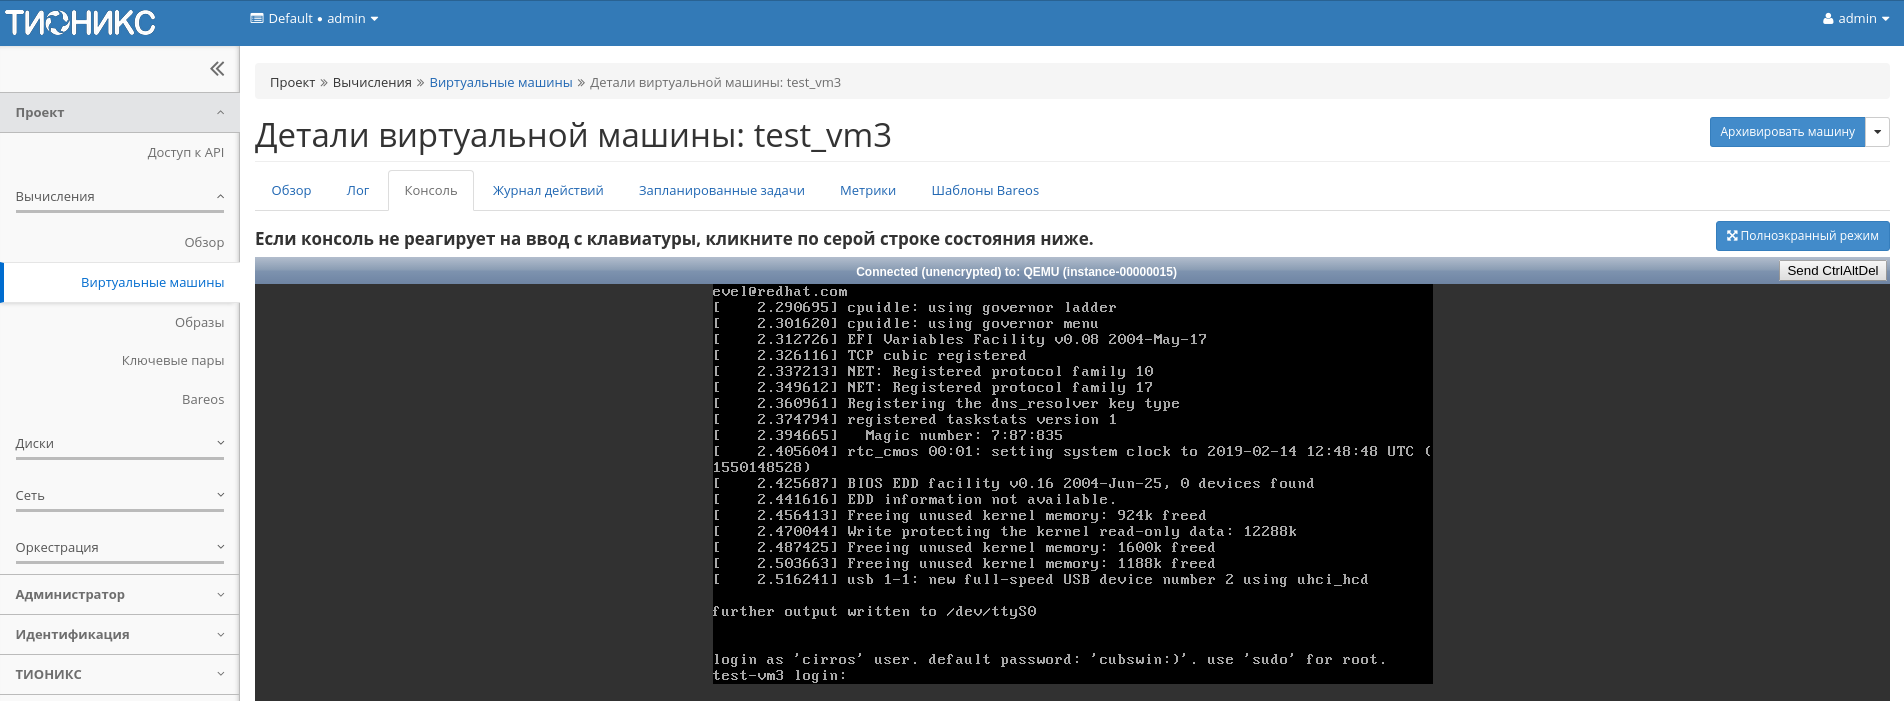Open dropdown arrow next to Архивировать машину

click(1877, 131)
